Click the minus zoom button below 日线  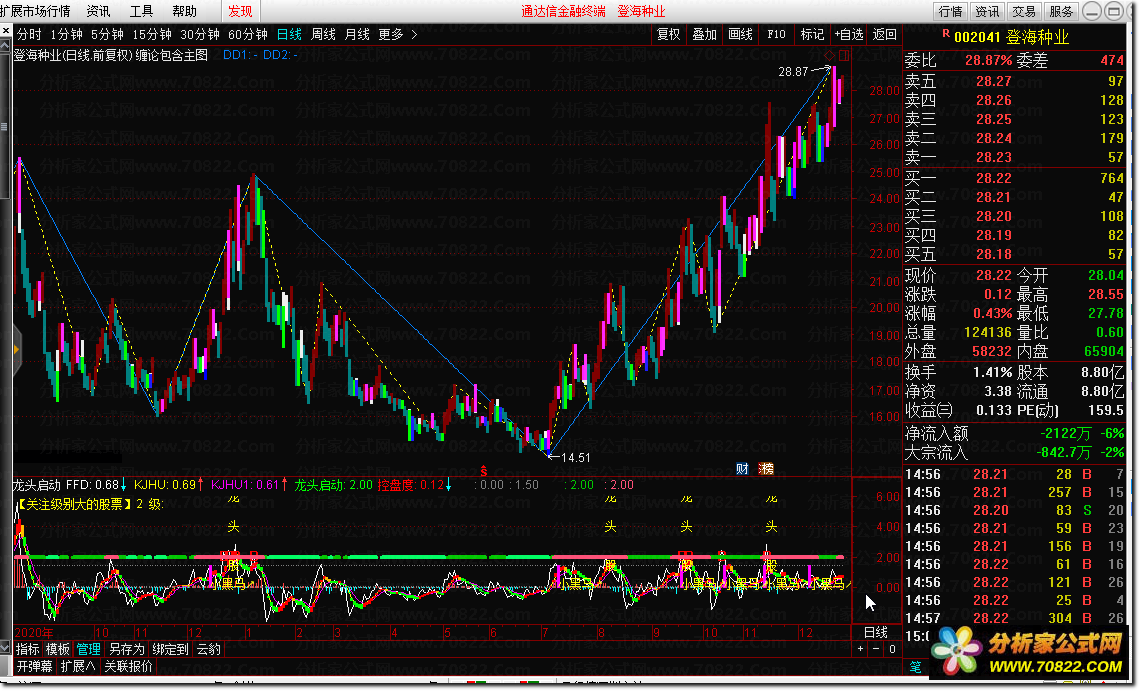coord(875,649)
